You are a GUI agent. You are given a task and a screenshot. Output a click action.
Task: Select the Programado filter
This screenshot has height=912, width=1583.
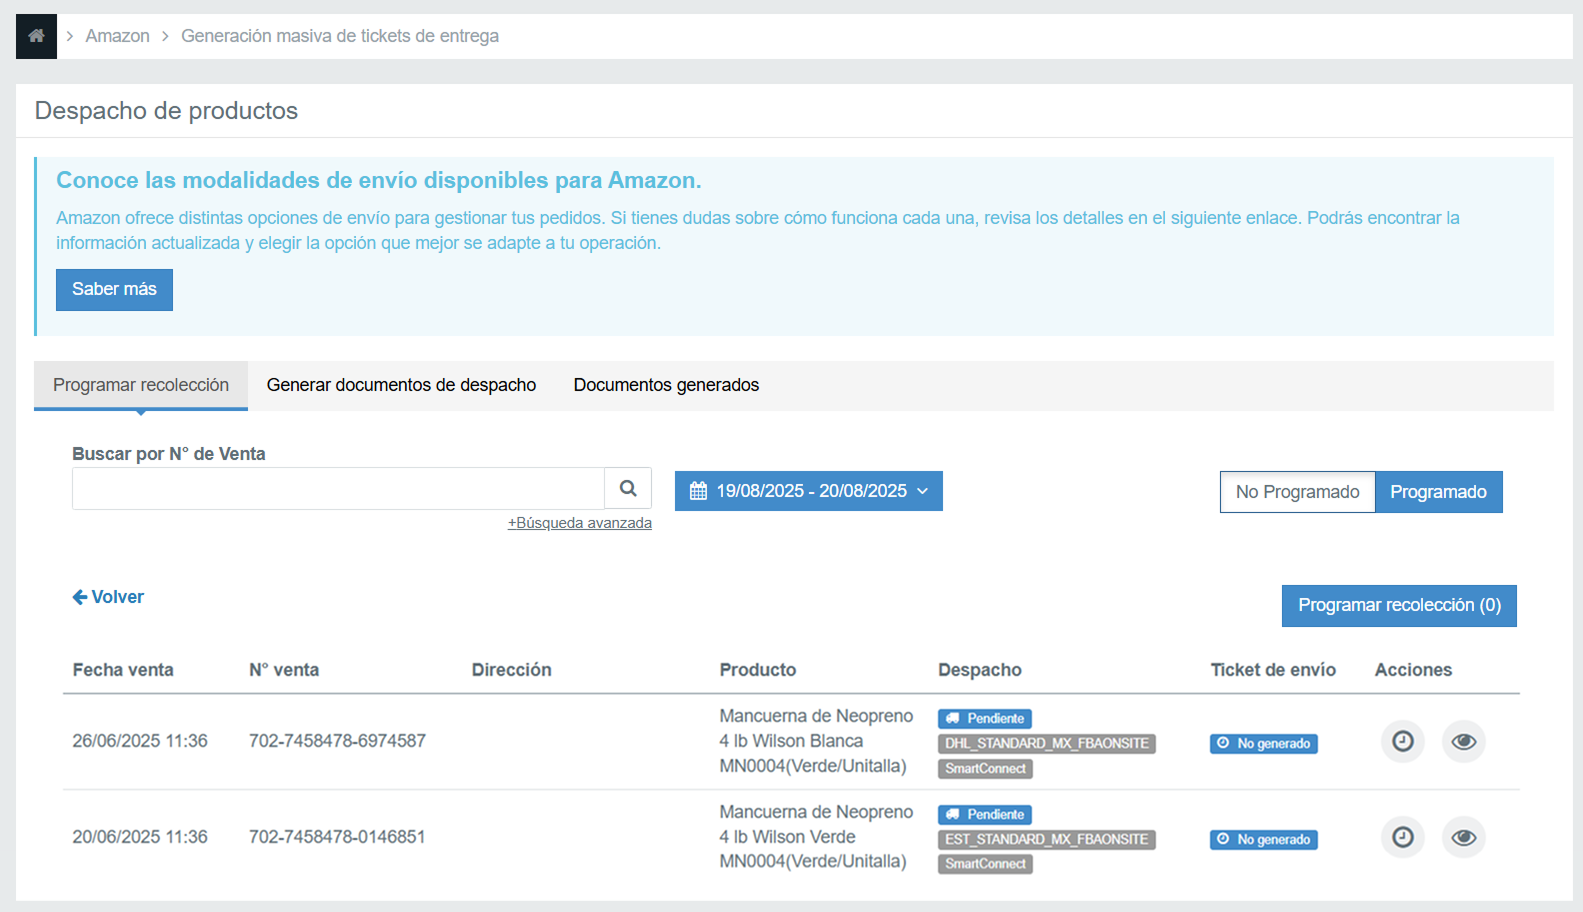(1438, 492)
